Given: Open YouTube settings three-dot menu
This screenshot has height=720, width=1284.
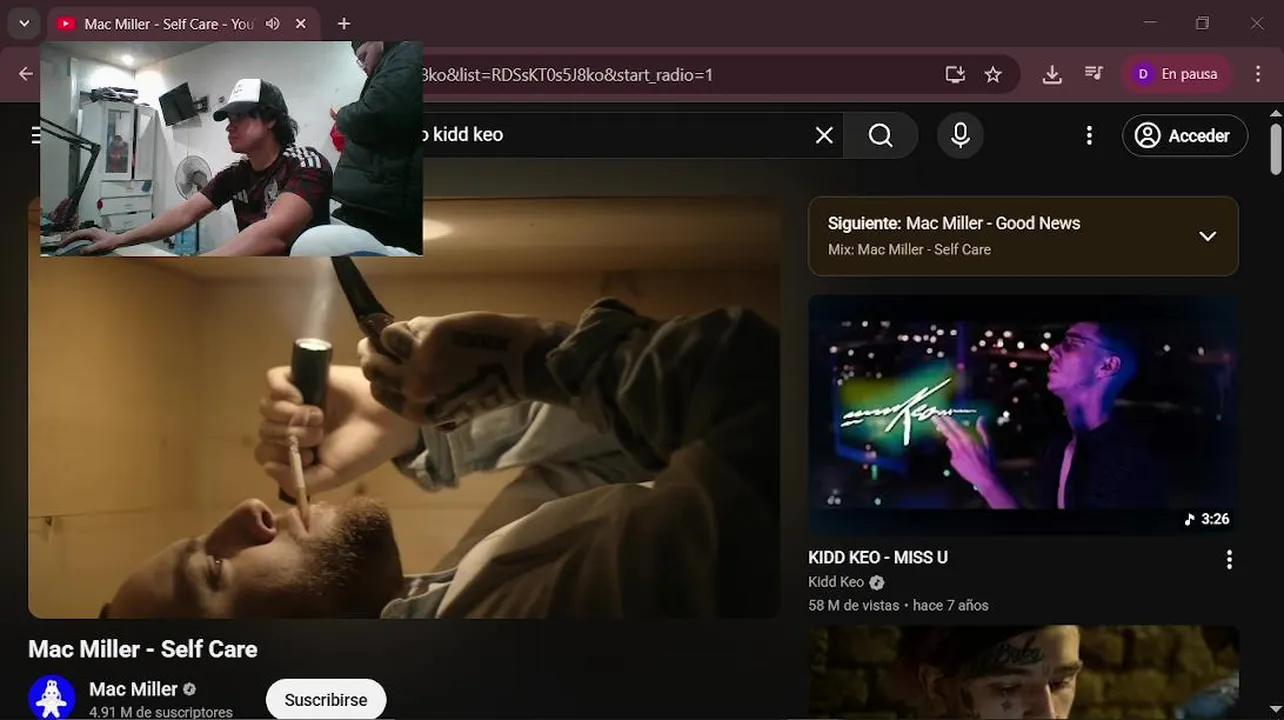Looking at the screenshot, I should pos(1089,135).
